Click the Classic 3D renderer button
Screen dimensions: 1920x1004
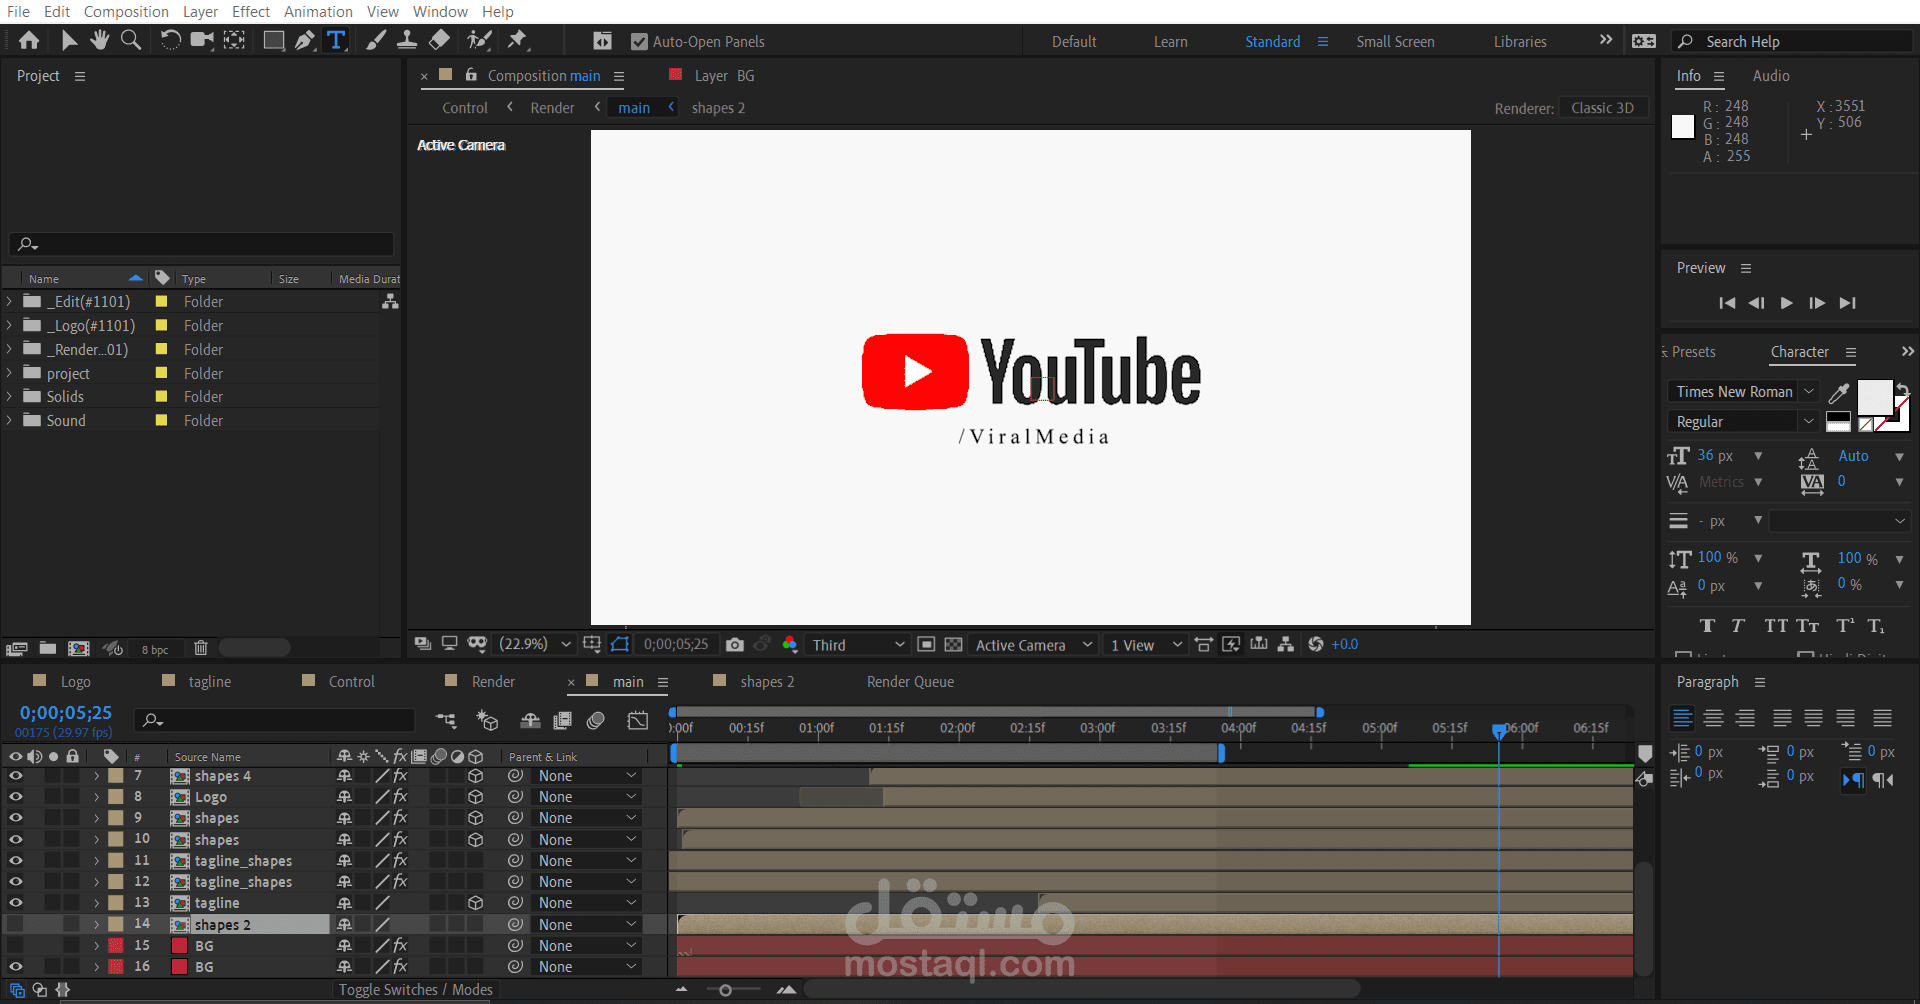pos(1602,108)
